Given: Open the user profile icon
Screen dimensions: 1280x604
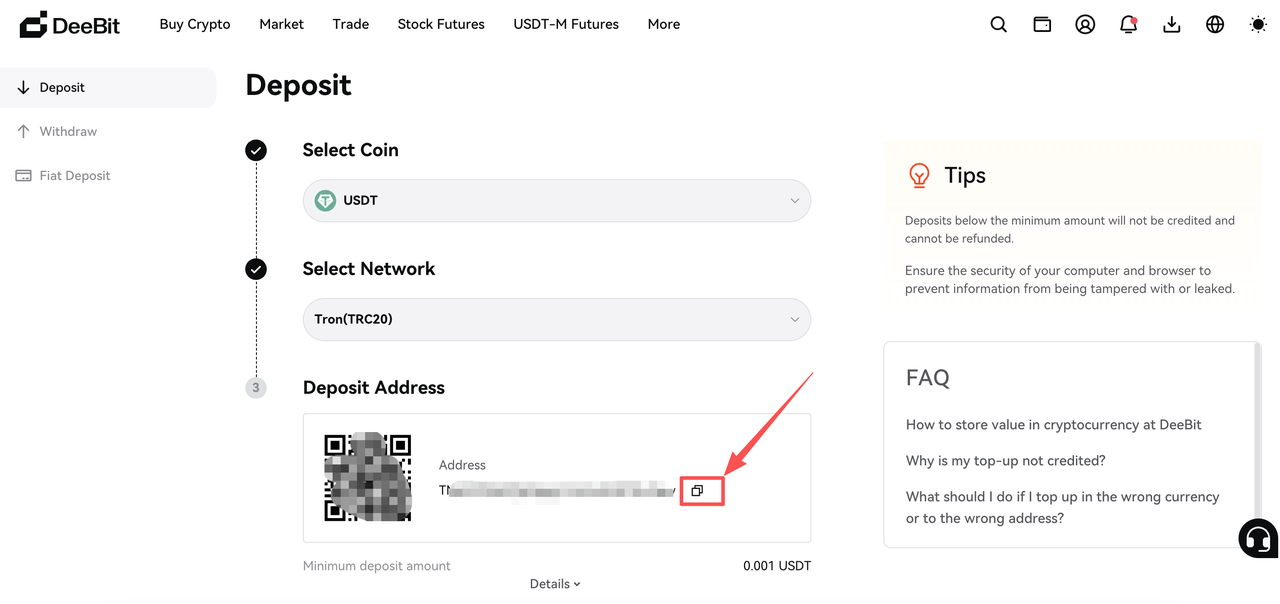Looking at the screenshot, I should (x=1085, y=24).
